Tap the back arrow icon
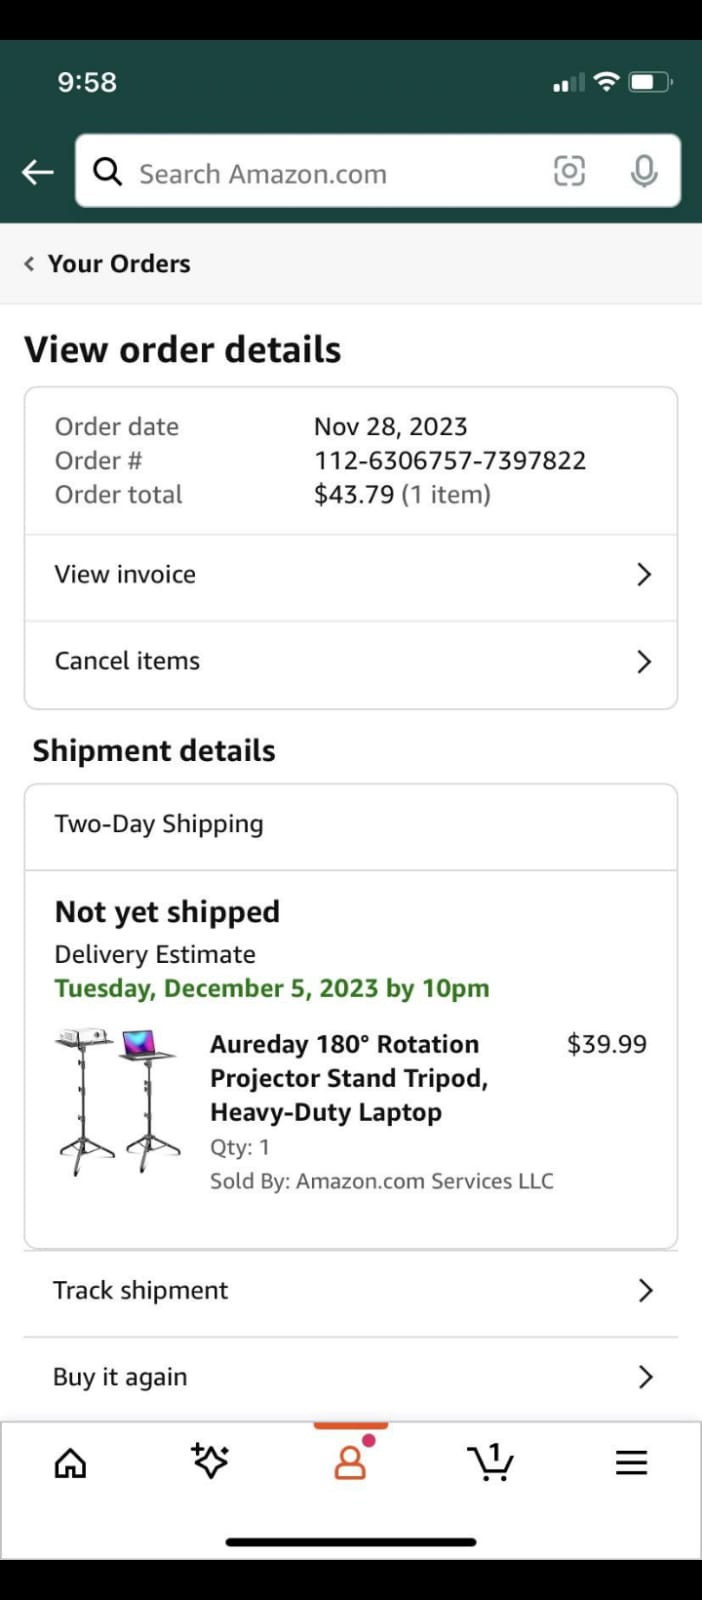The height and width of the screenshot is (1600, 702). coord(38,172)
